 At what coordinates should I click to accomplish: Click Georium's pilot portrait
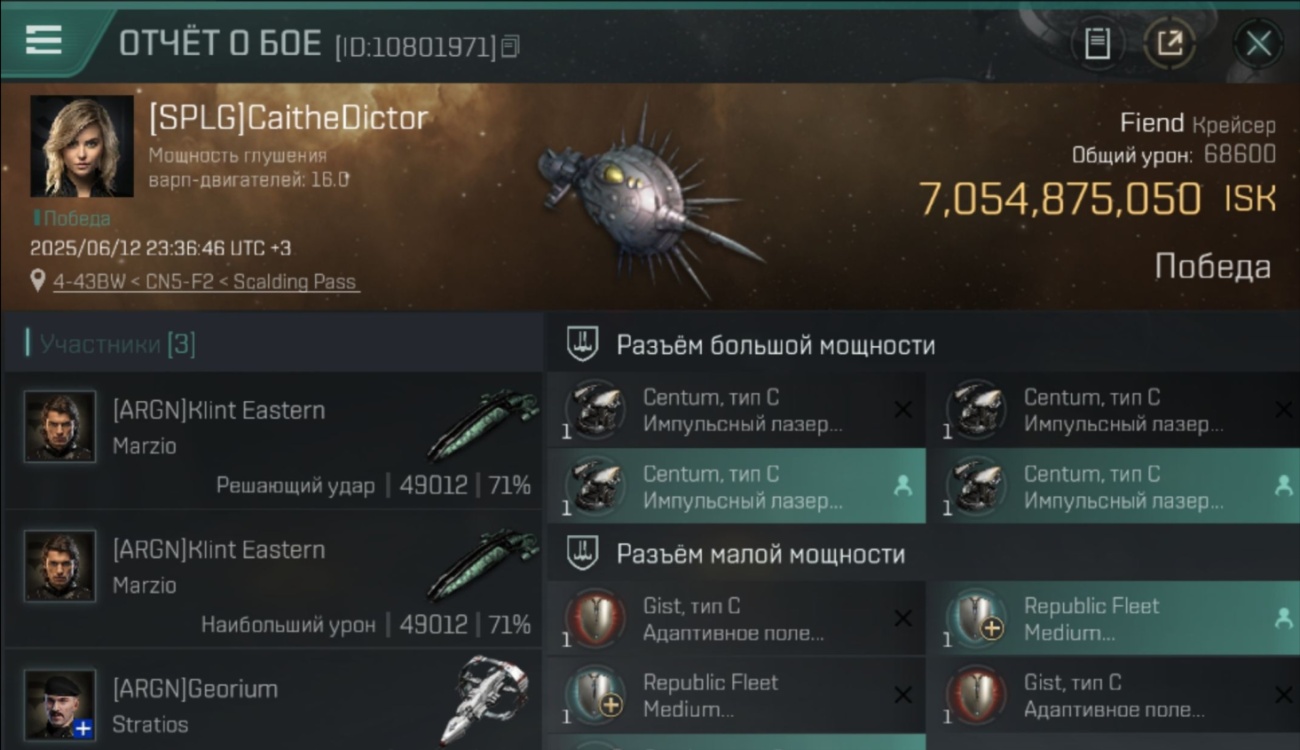(60, 706)
